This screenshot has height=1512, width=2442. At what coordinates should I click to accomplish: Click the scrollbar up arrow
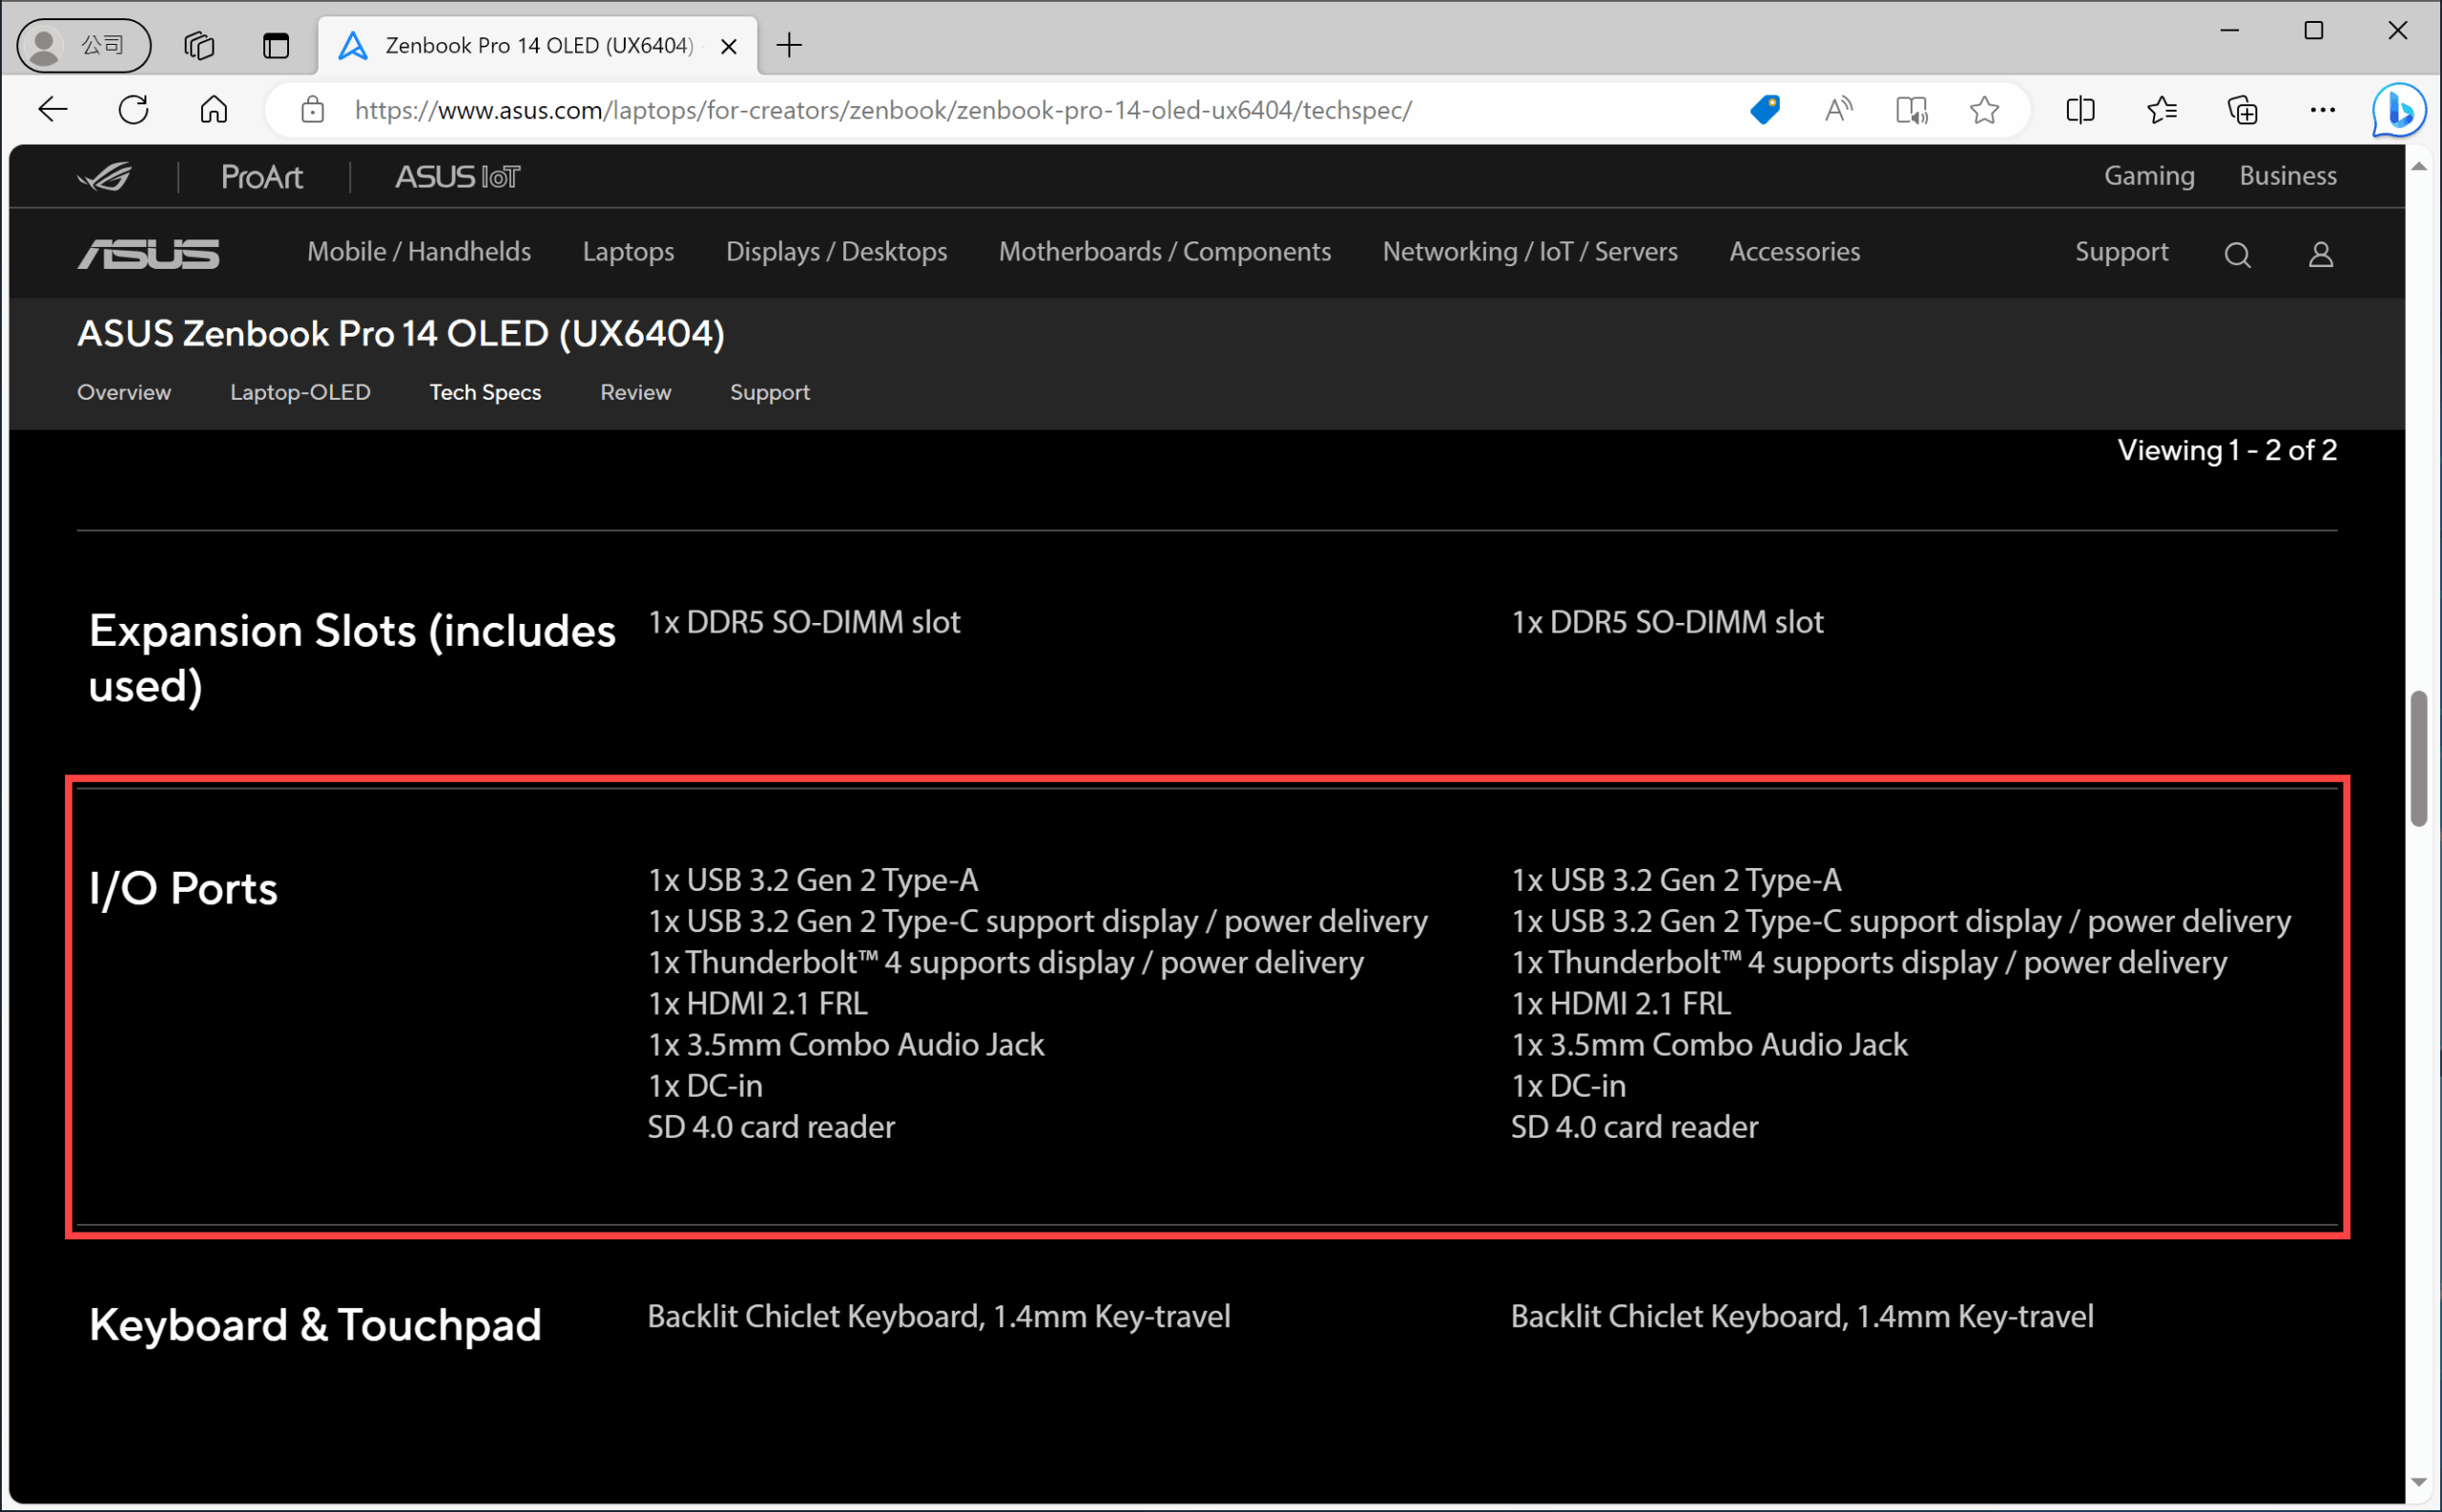pyautogui.click(x=2419, y=166)
